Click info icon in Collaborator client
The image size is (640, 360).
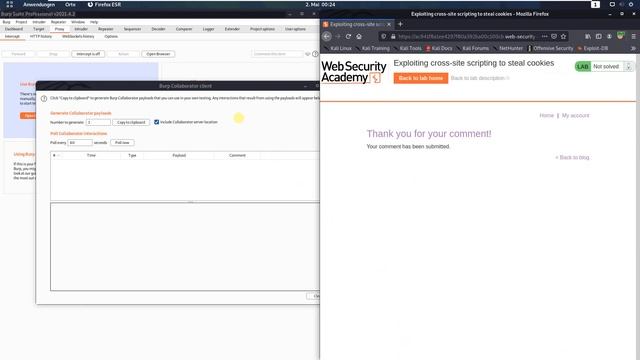pyautogui.click(x=44, y=98)
